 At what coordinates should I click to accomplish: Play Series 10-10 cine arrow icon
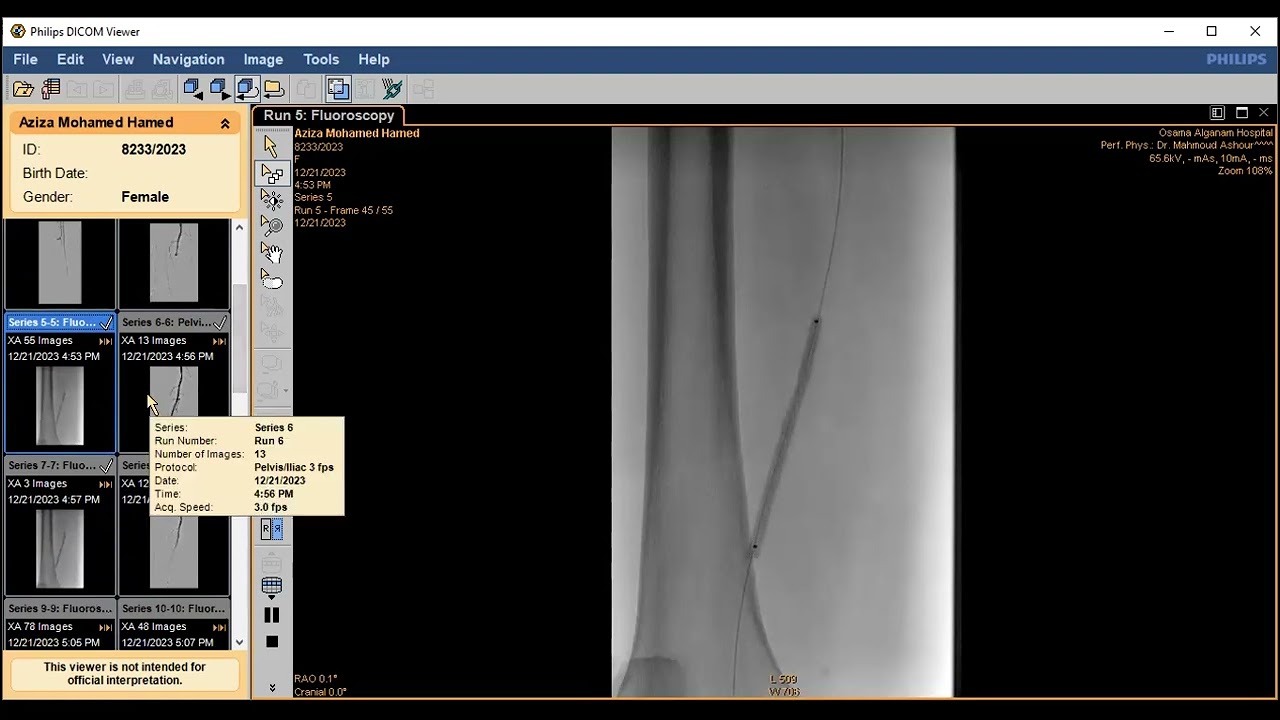219,627
